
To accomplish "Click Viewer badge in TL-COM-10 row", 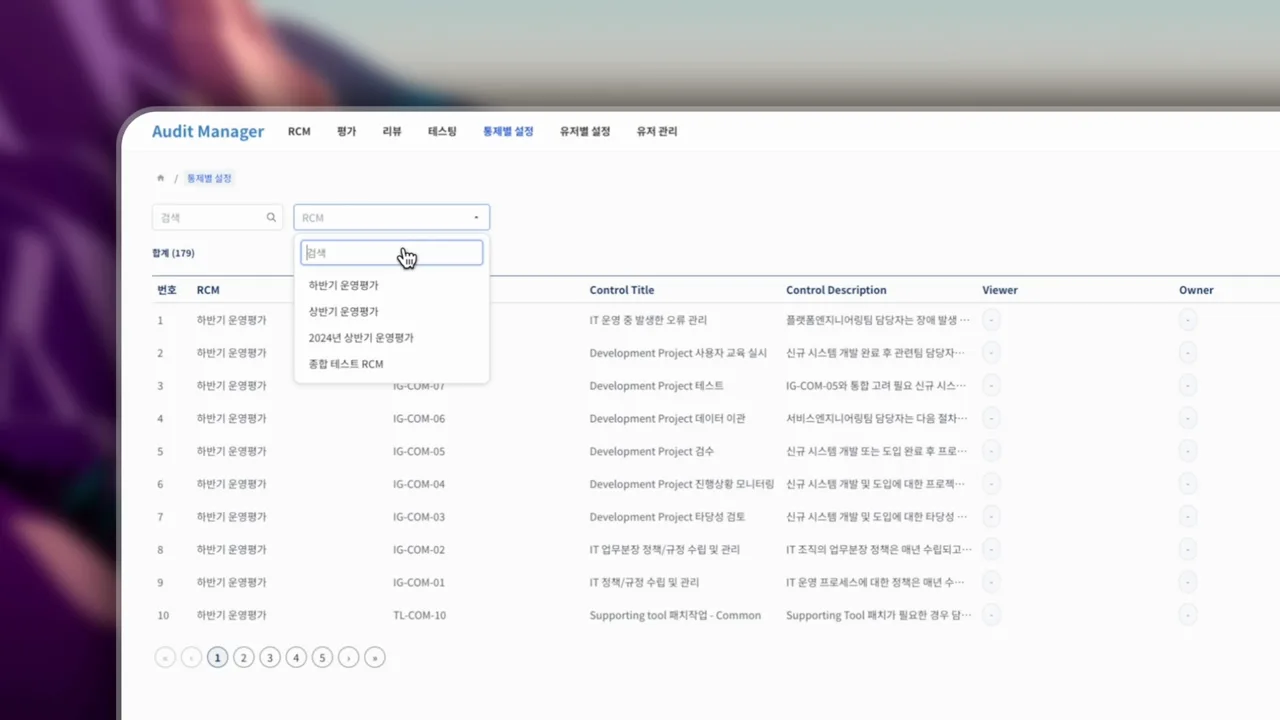I will [x=991, y=615].
